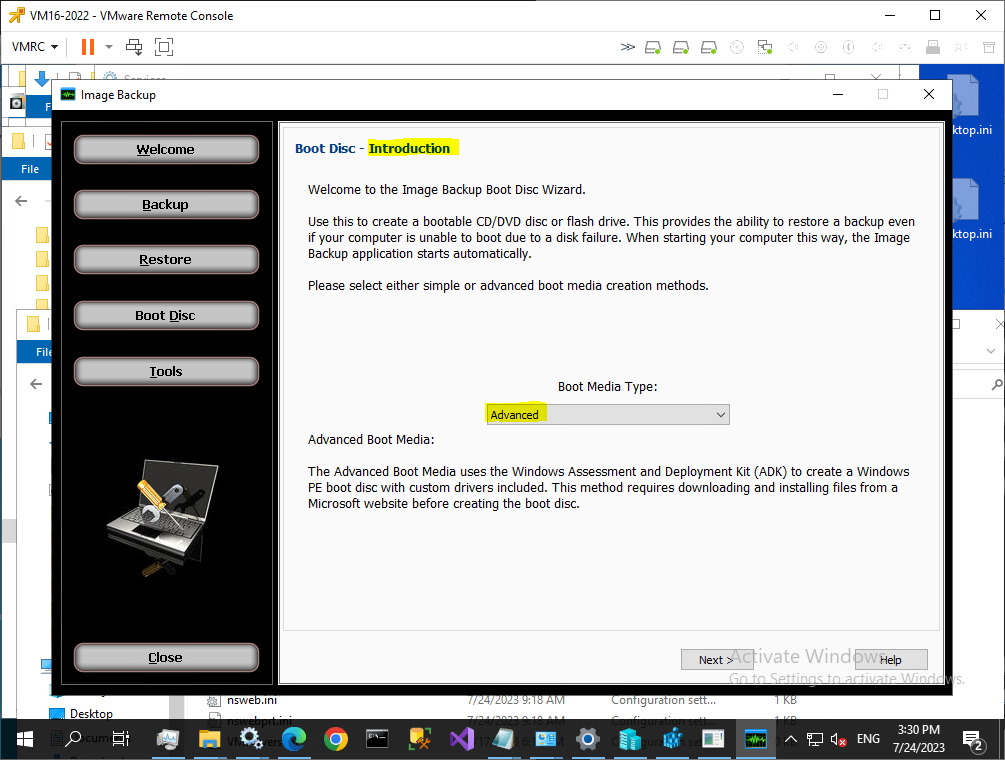Go back in the lower Explorer window
The image size is (1005, 760).
tap(36, 384)
